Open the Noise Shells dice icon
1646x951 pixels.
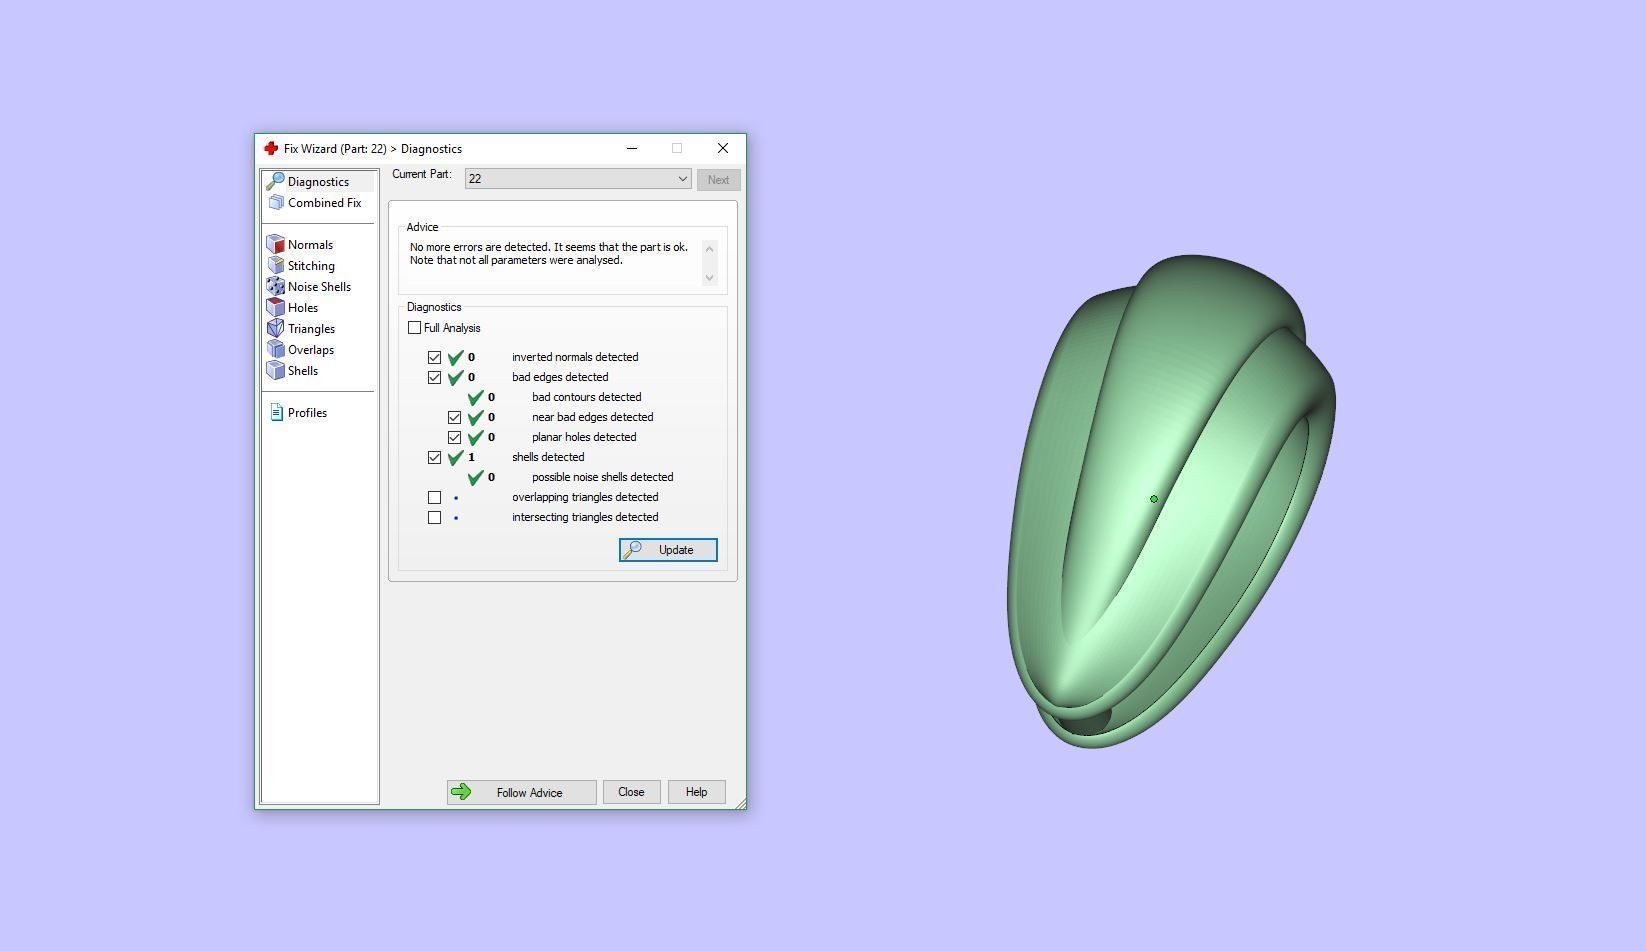[x=276, y=287]
